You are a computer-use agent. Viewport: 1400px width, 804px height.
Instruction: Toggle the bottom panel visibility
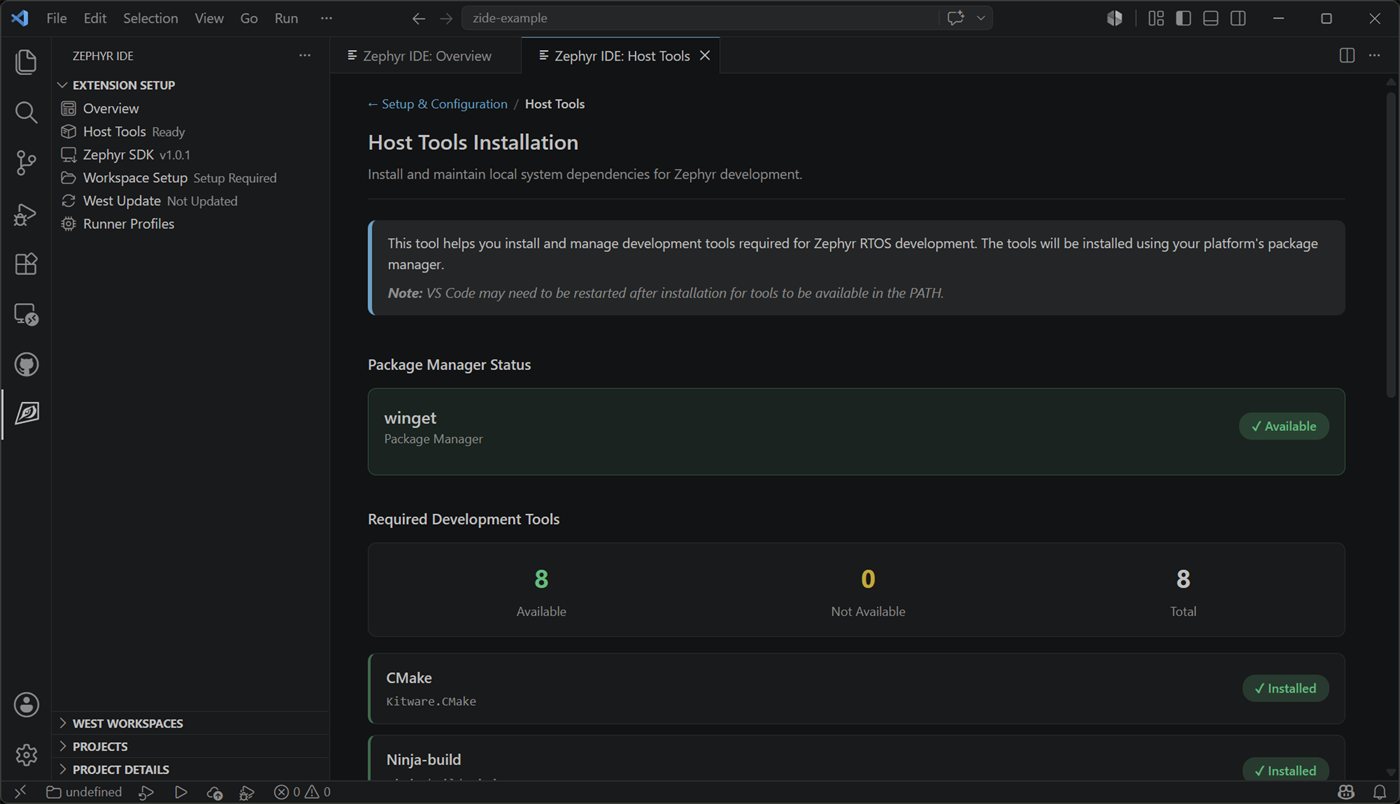point(1210,18)
